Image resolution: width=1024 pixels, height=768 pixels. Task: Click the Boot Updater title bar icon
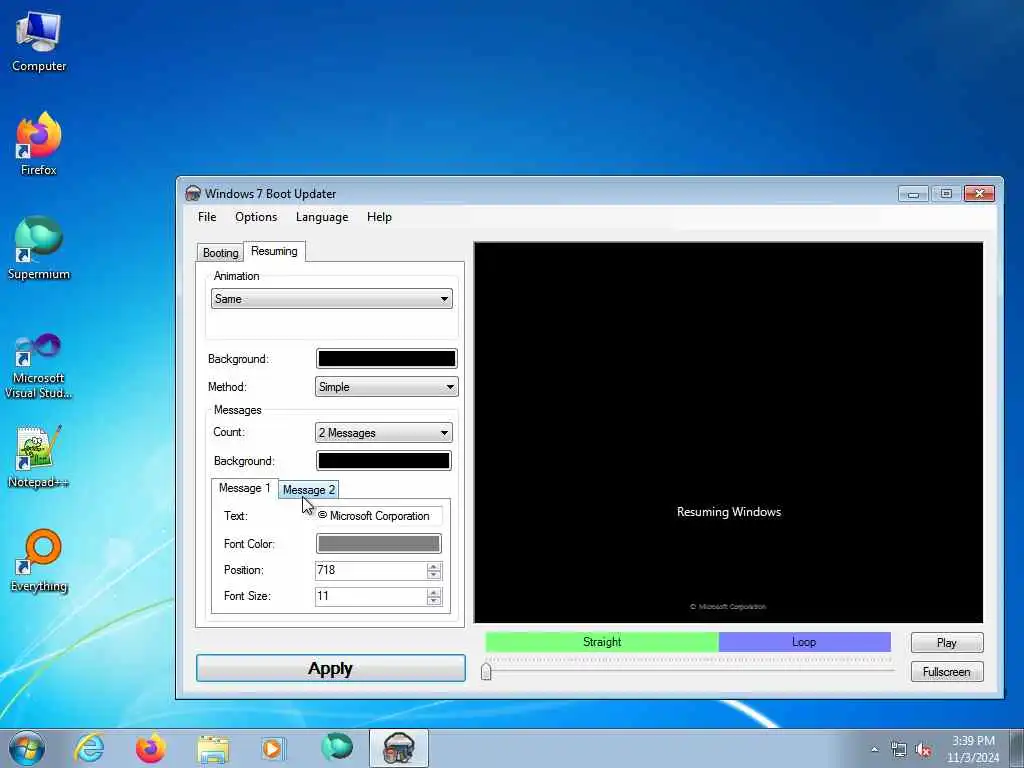click(x=193, y=193)
